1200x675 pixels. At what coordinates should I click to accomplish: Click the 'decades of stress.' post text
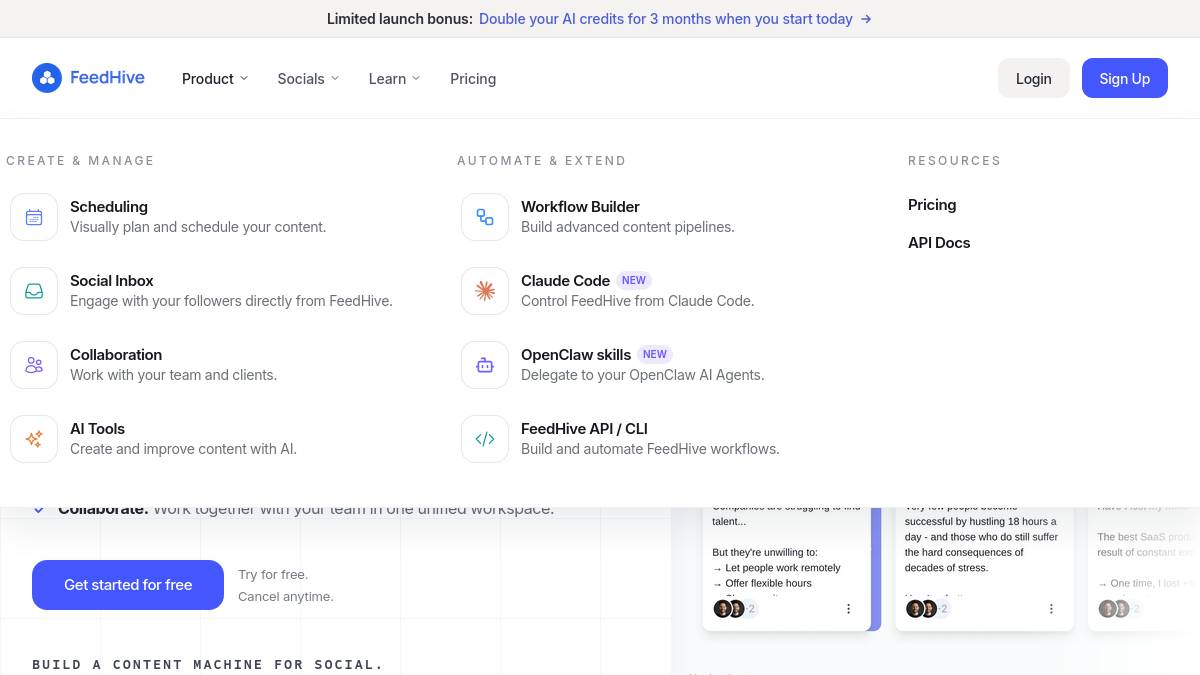tap(946, 568)
